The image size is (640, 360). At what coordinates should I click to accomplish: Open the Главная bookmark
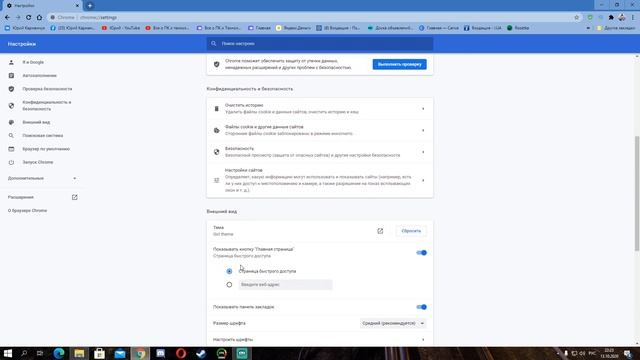click(259, 28)
